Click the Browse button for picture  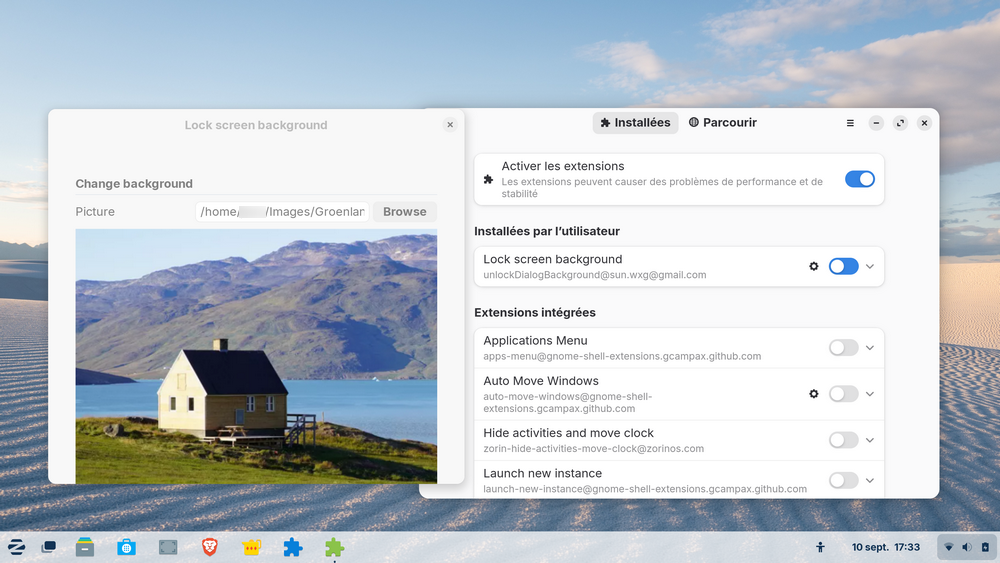click(404, 212)
